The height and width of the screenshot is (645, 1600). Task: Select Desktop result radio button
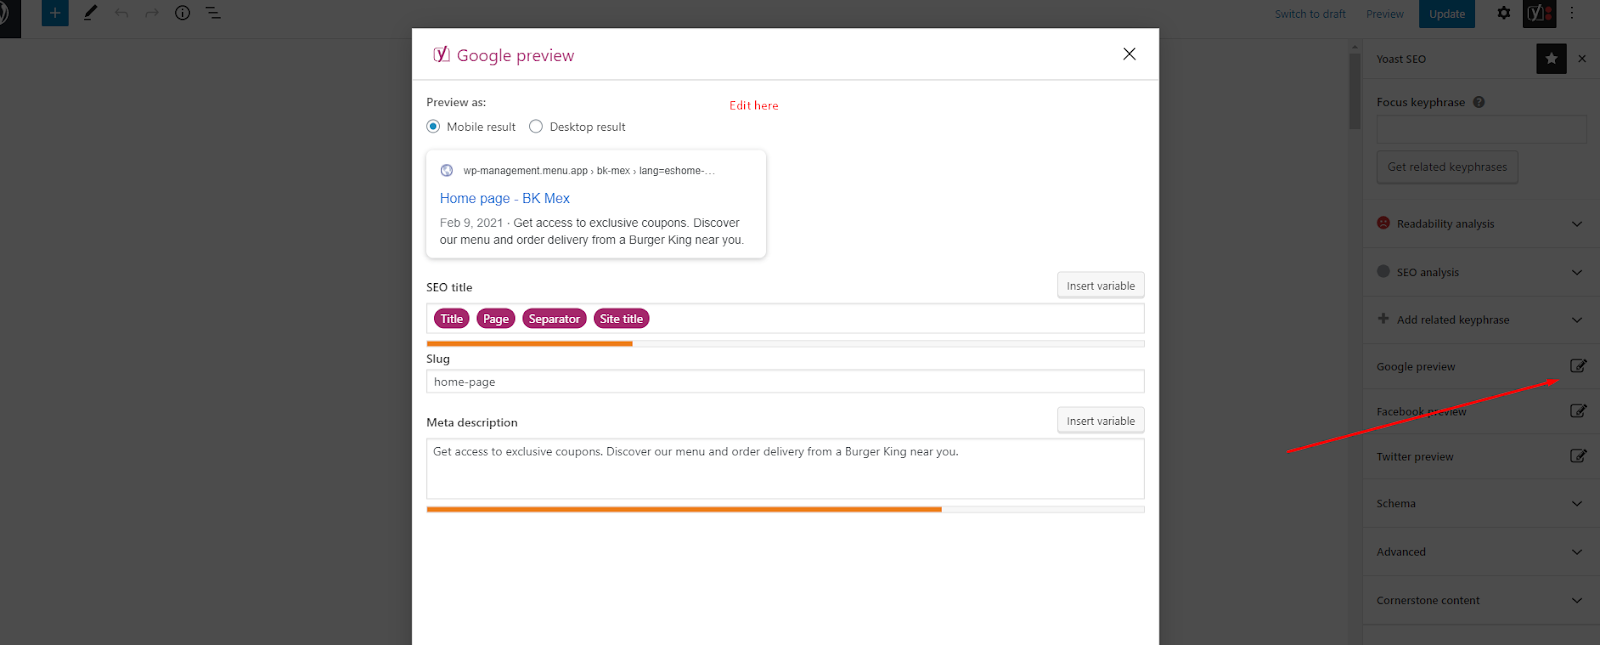536,126
